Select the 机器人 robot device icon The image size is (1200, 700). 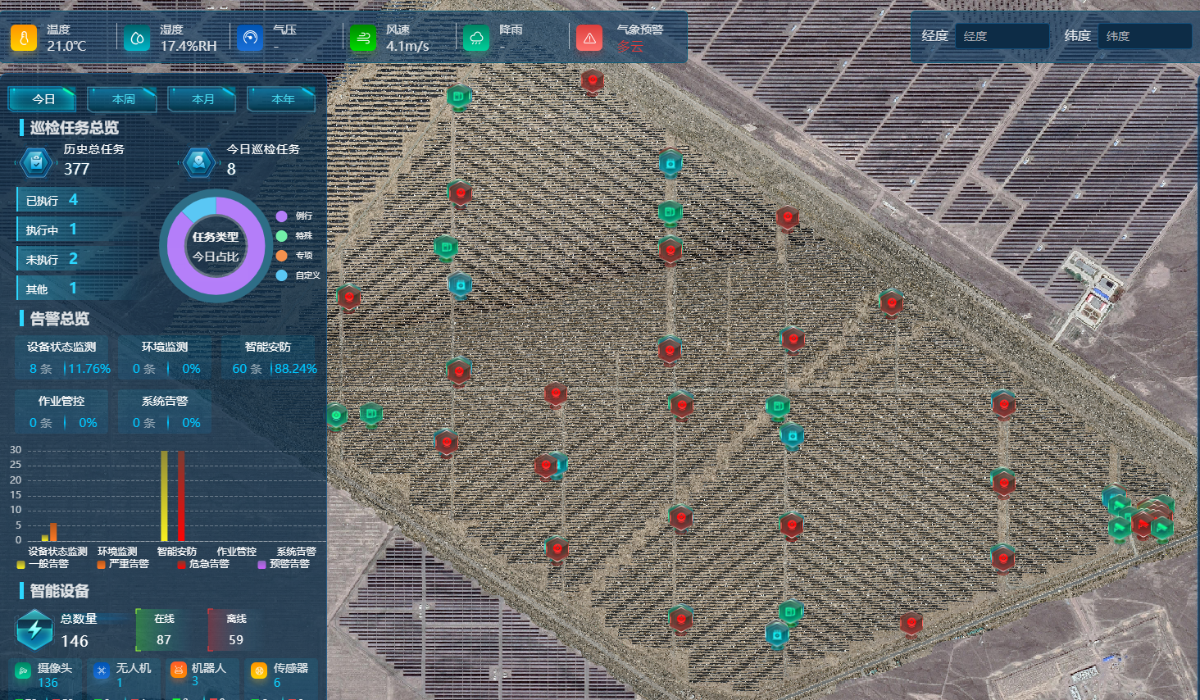click(178, 670)
